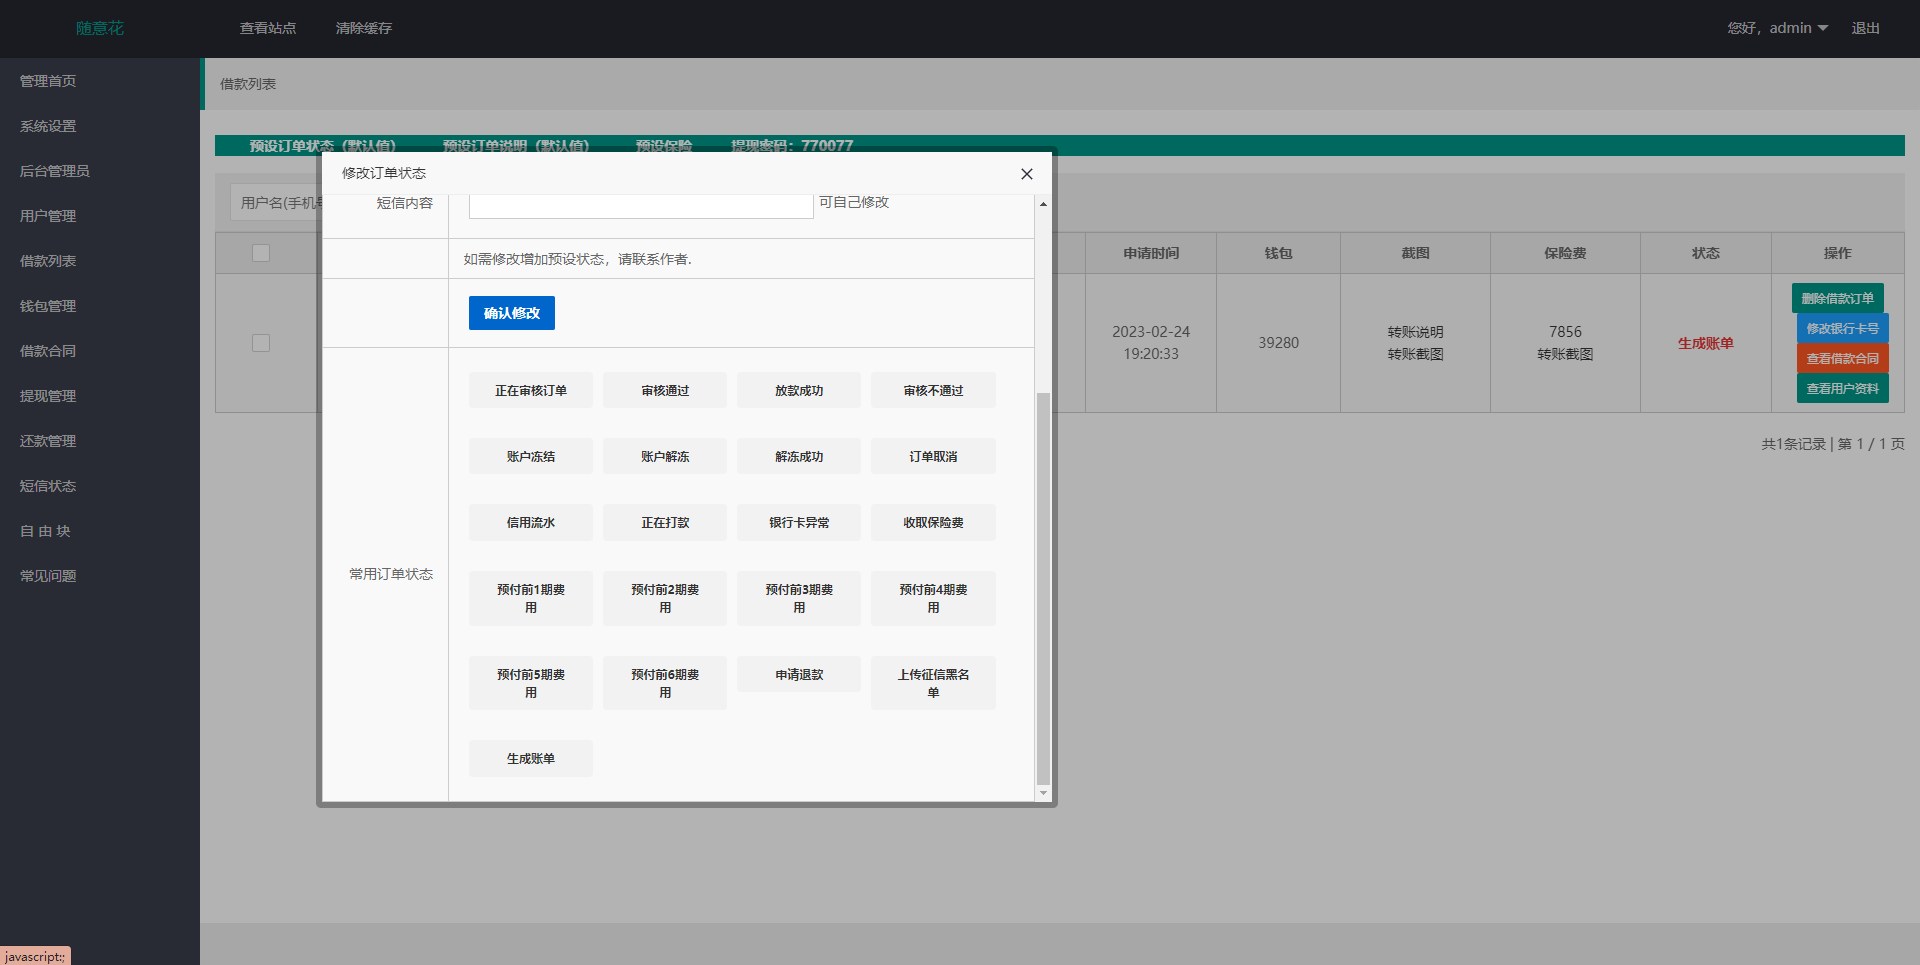Pick the 账户冻结 status option

530,457
